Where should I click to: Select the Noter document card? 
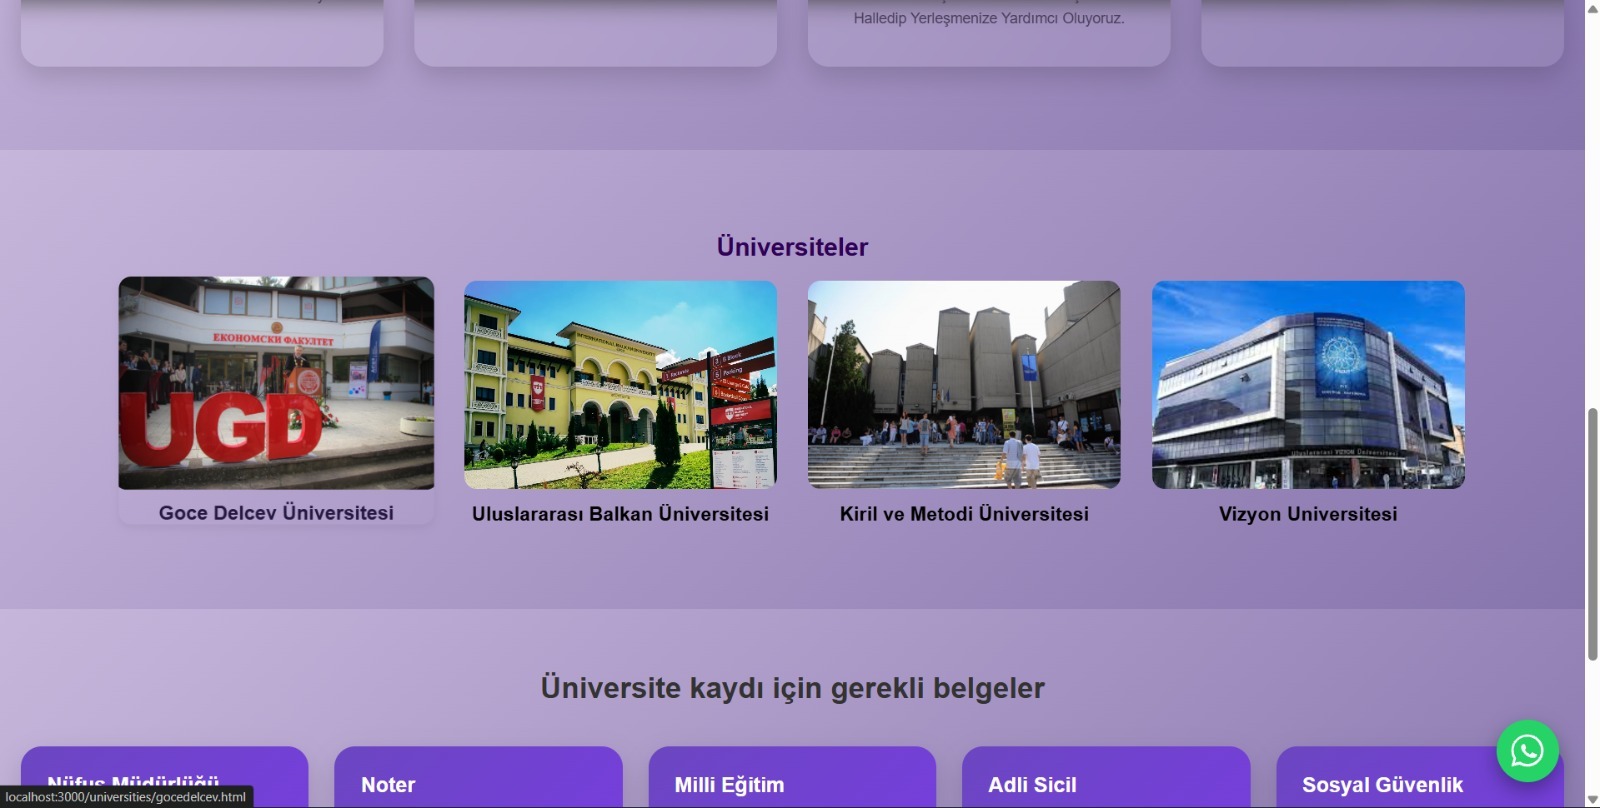(478, 777)
